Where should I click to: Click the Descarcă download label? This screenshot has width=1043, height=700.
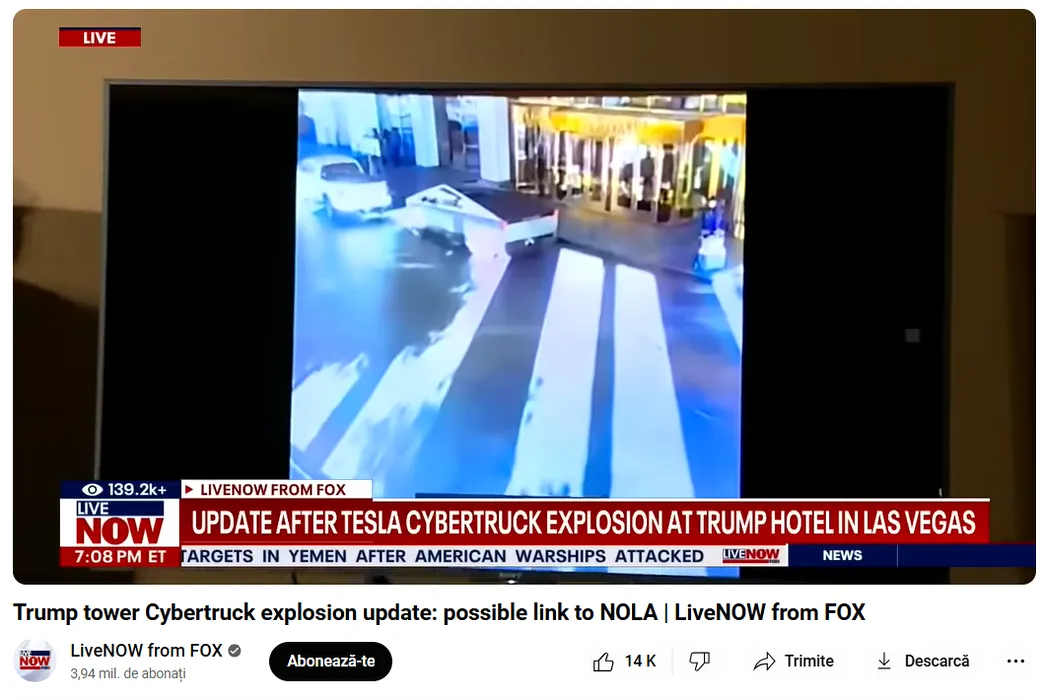click(937, 661)
